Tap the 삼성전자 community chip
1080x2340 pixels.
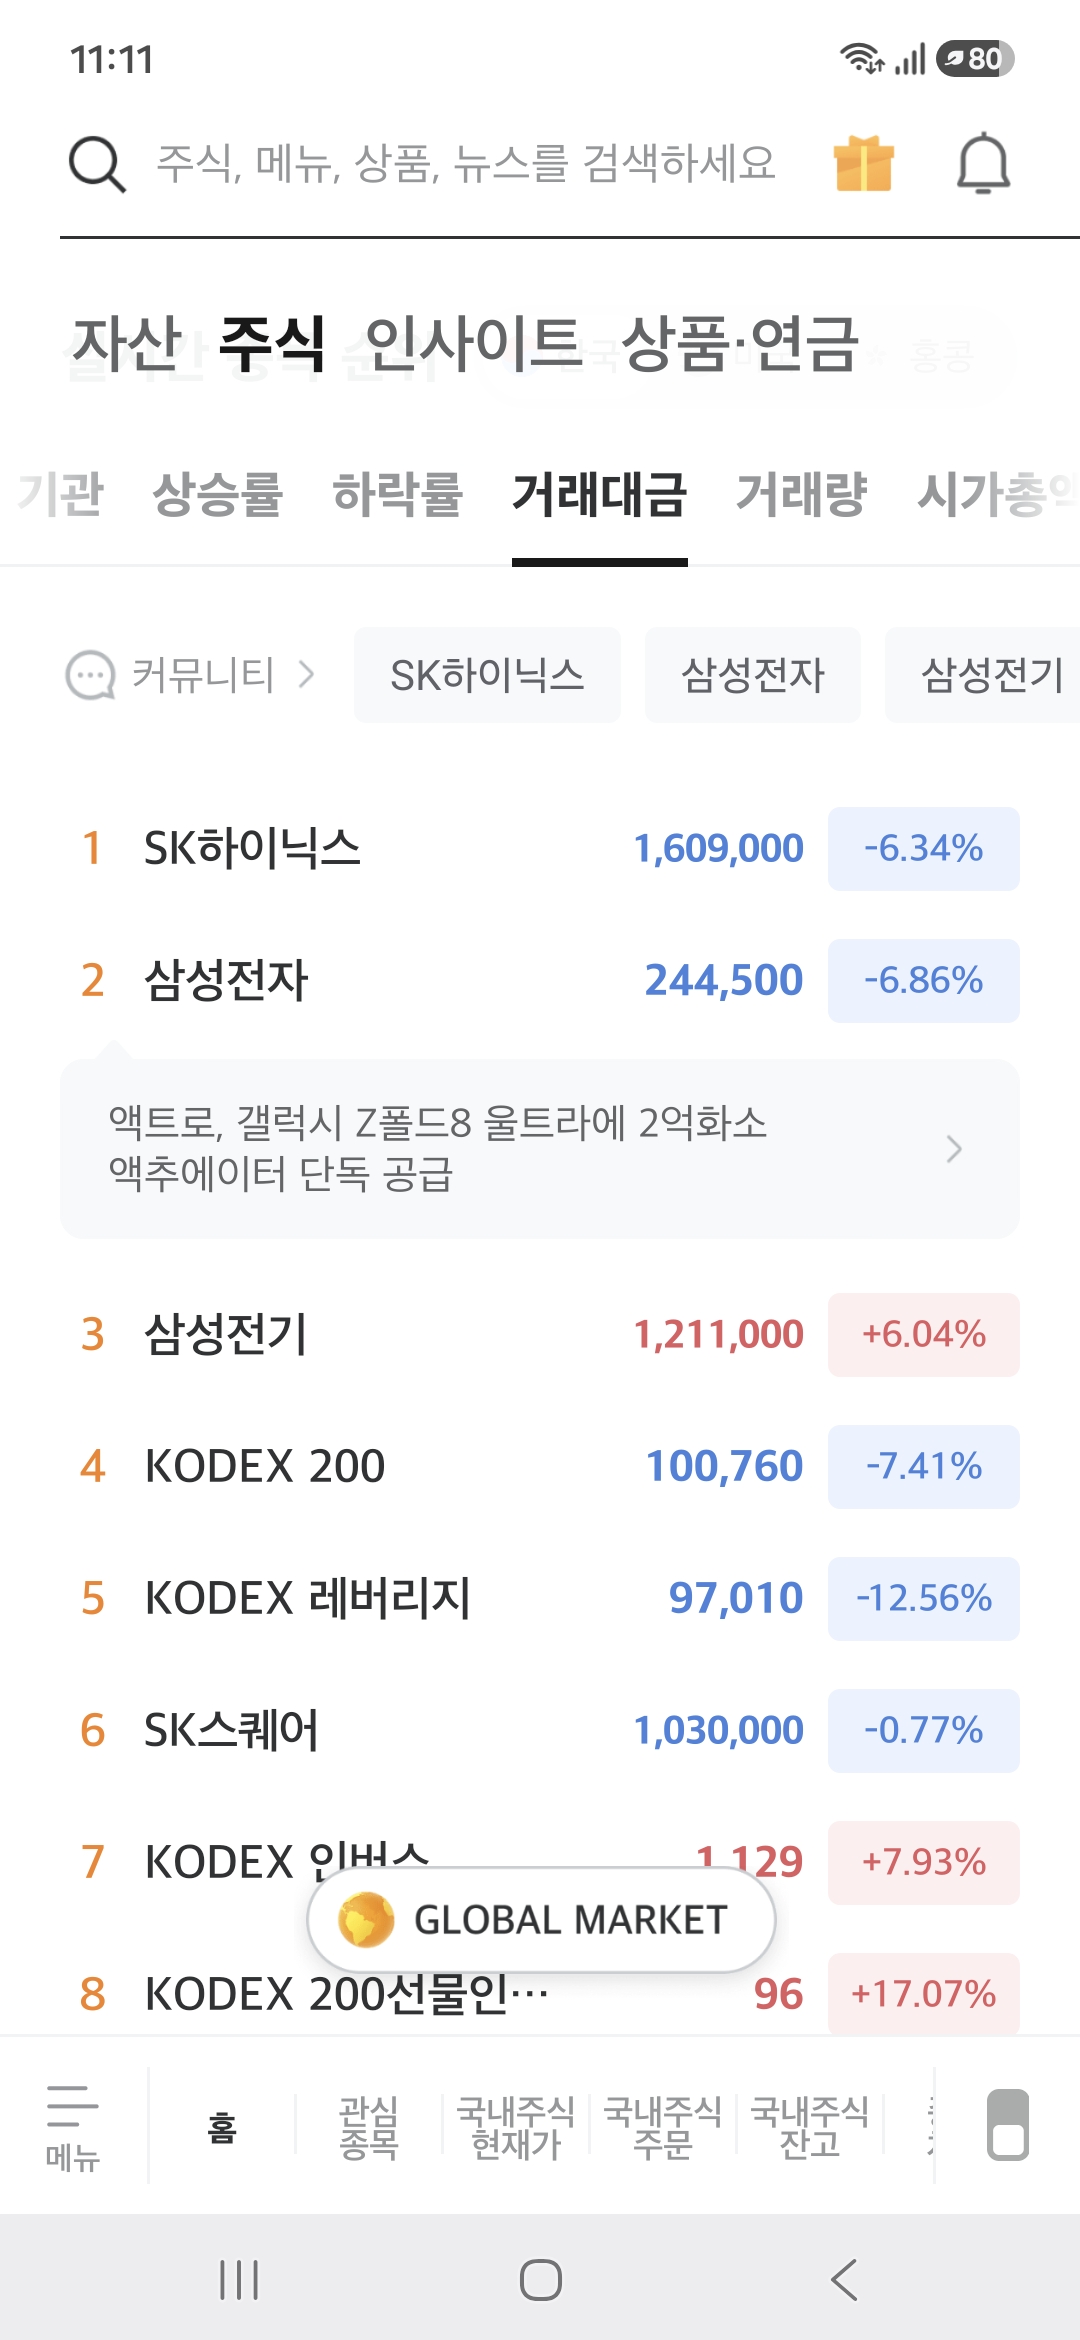[753, 675]
